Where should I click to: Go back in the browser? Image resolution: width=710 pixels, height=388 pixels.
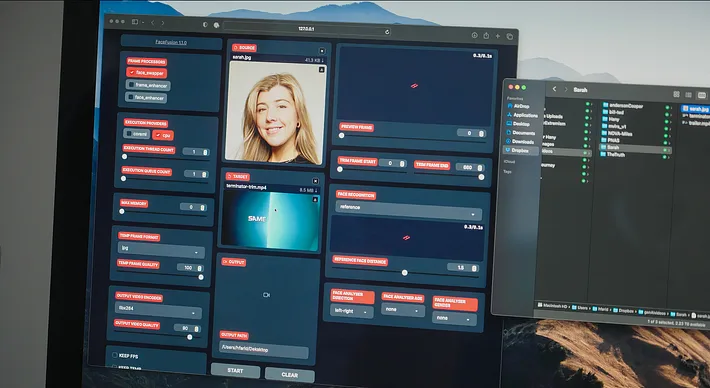(x=153, y=22)
